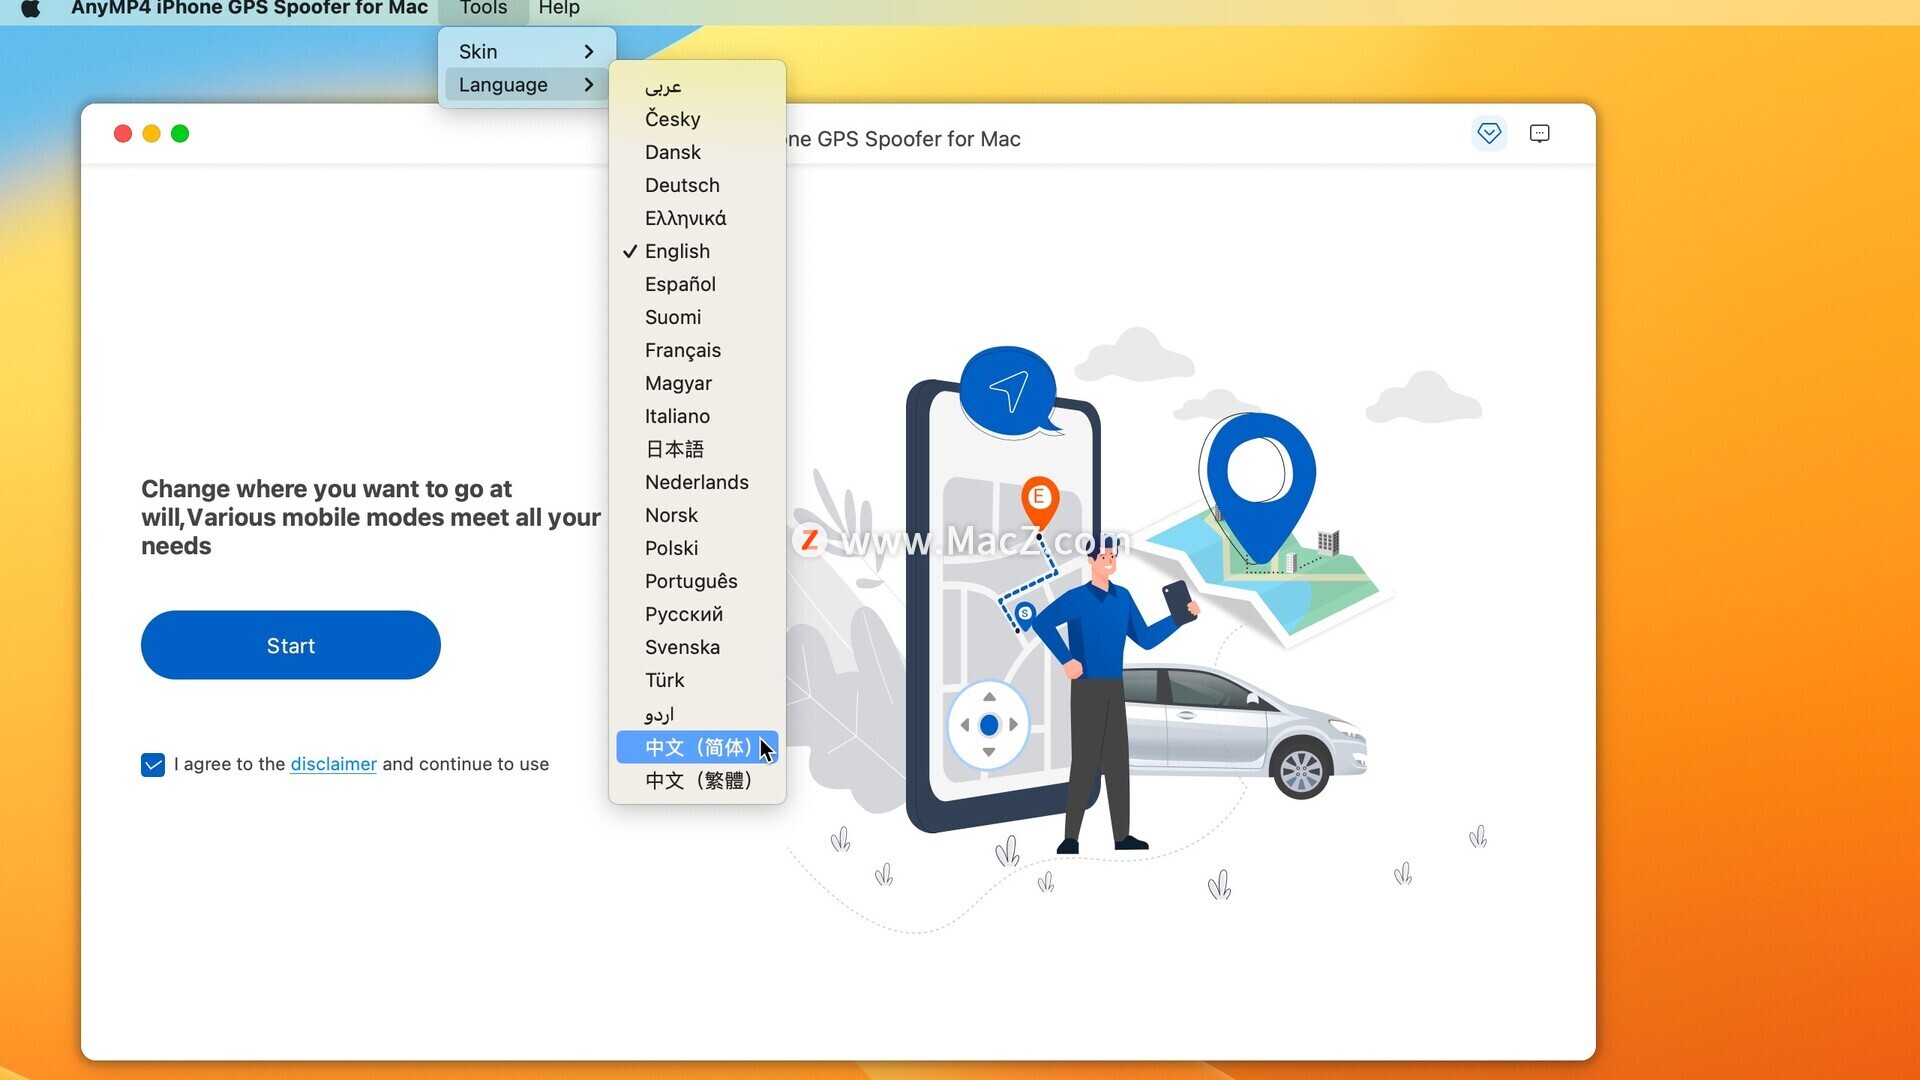This screenshot has width=1920, height=1080.
Task: Open the disclaimer link
Action: [333, 764]
